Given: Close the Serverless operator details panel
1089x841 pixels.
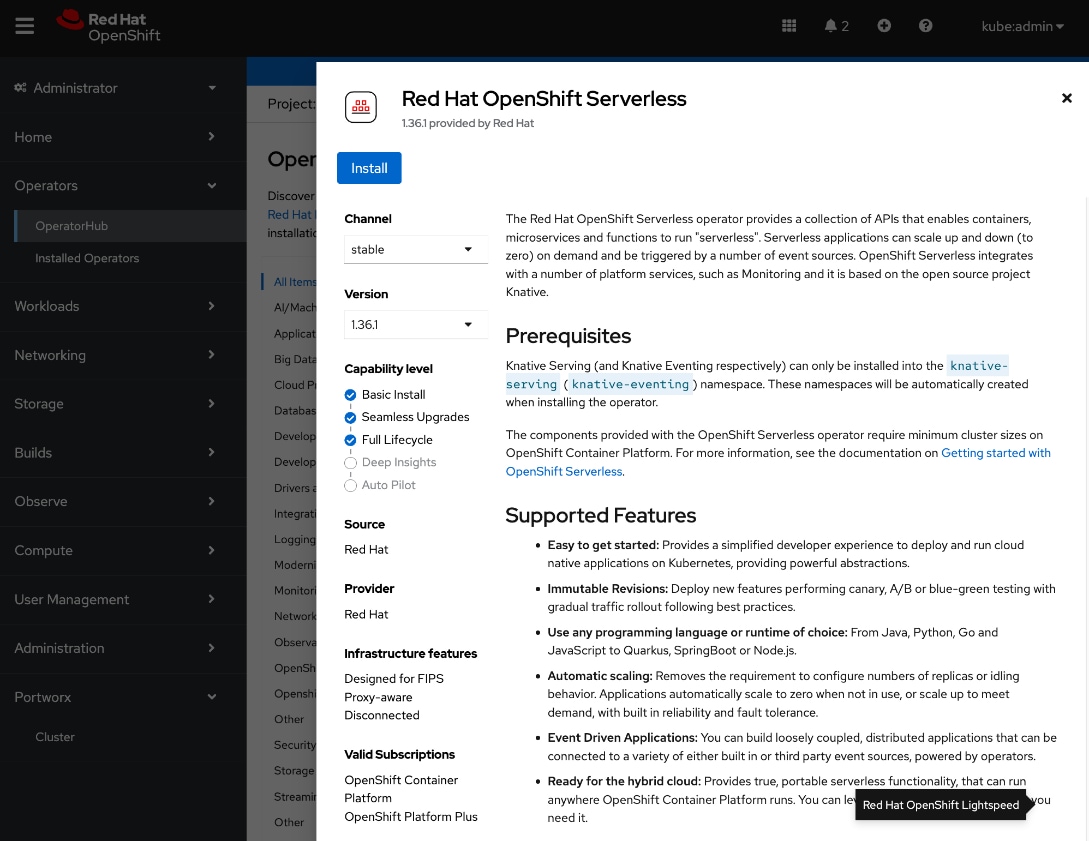Looking at the screenshot, I should pos(1066,97).
